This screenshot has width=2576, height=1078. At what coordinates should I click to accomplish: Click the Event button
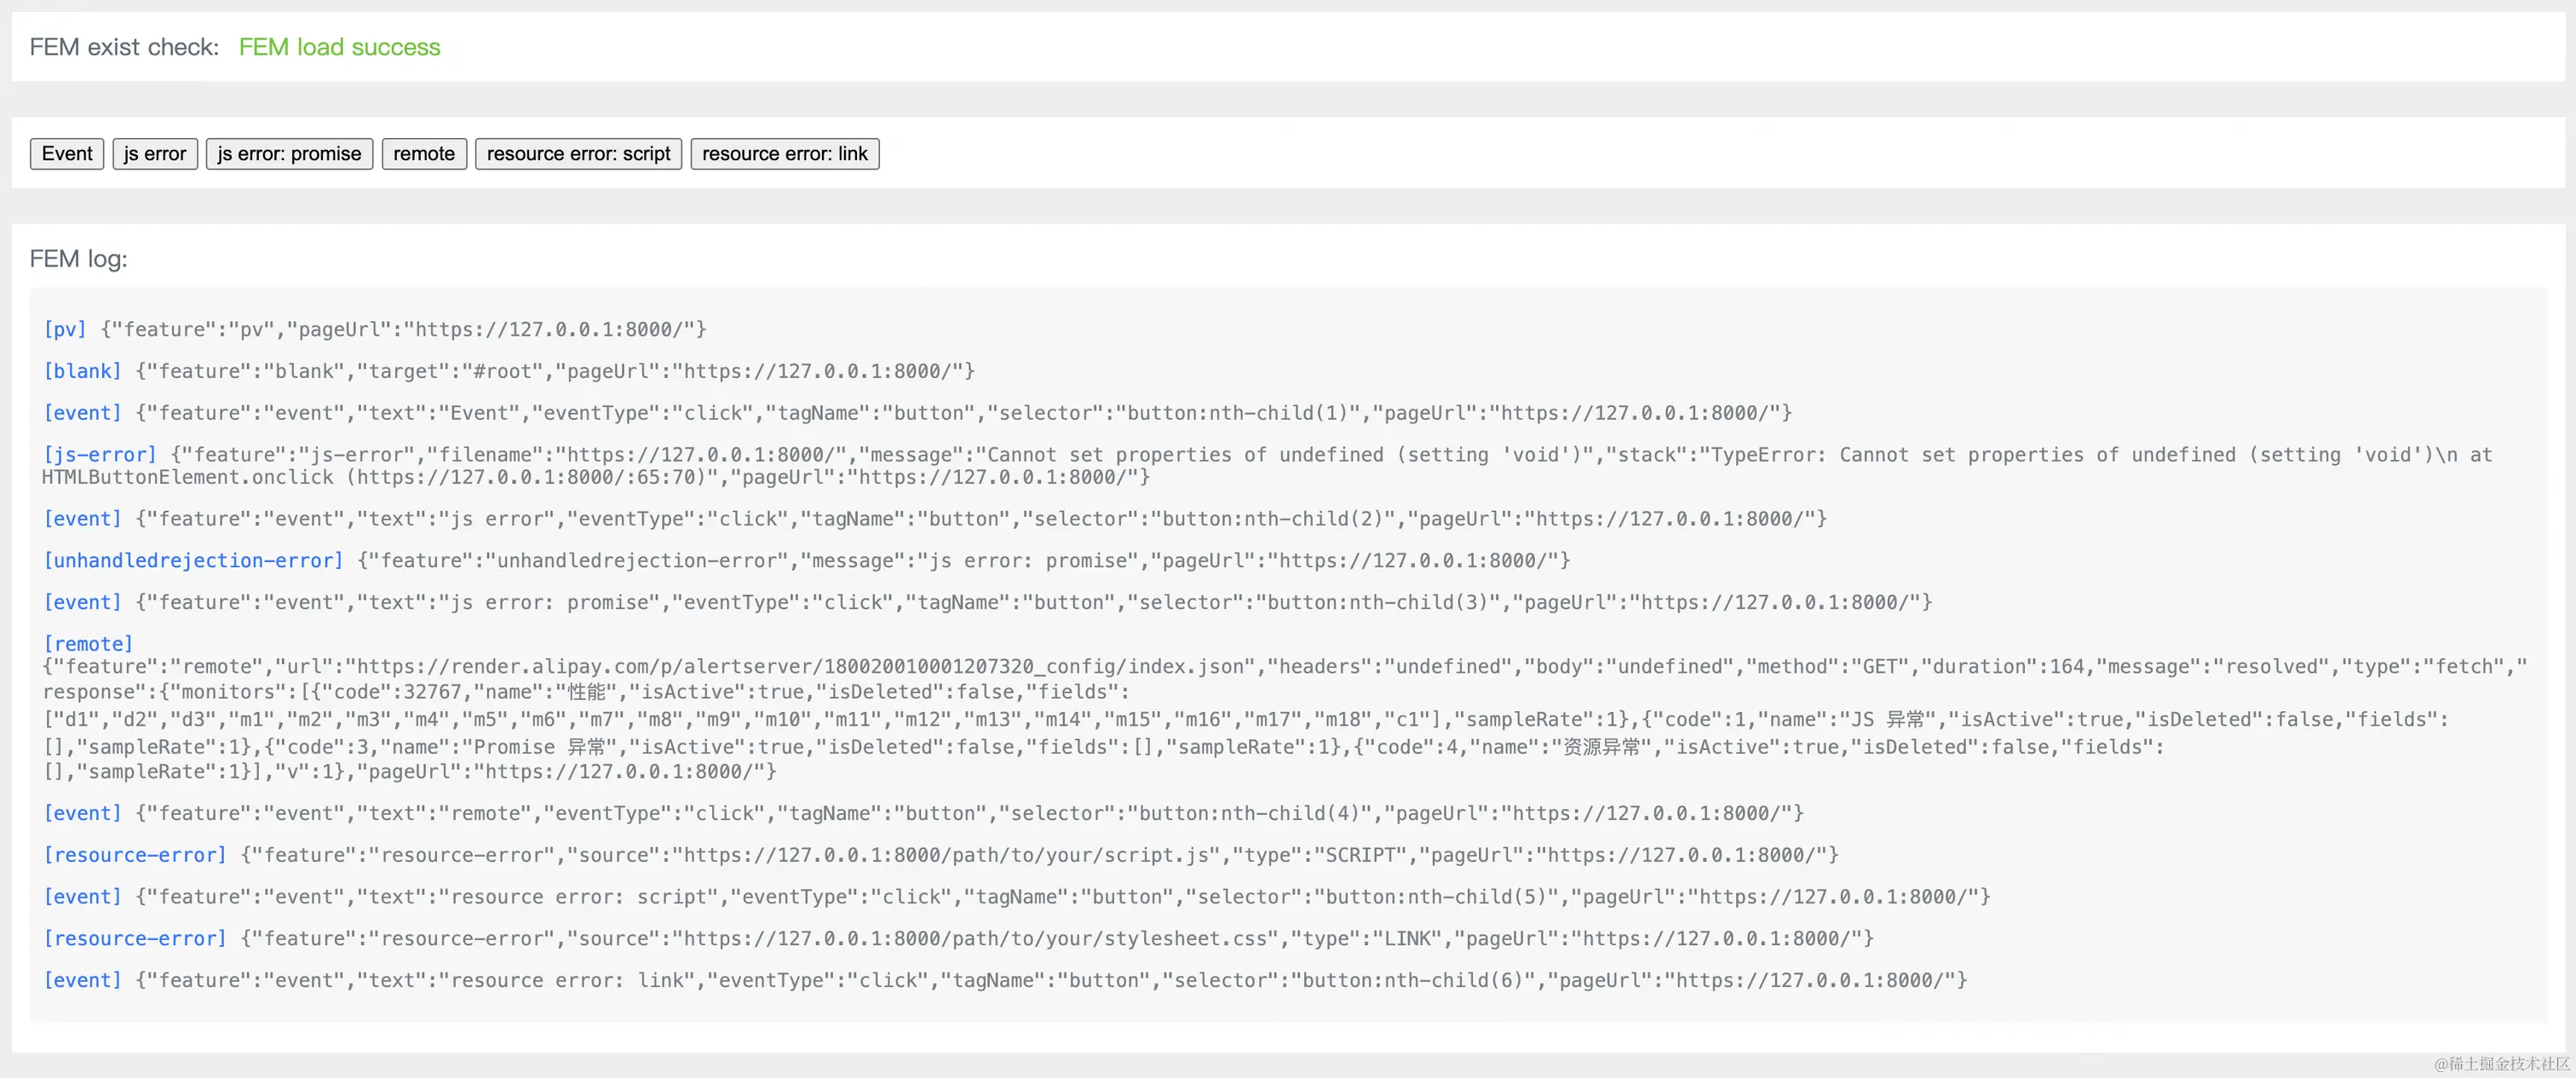point(66,153)
